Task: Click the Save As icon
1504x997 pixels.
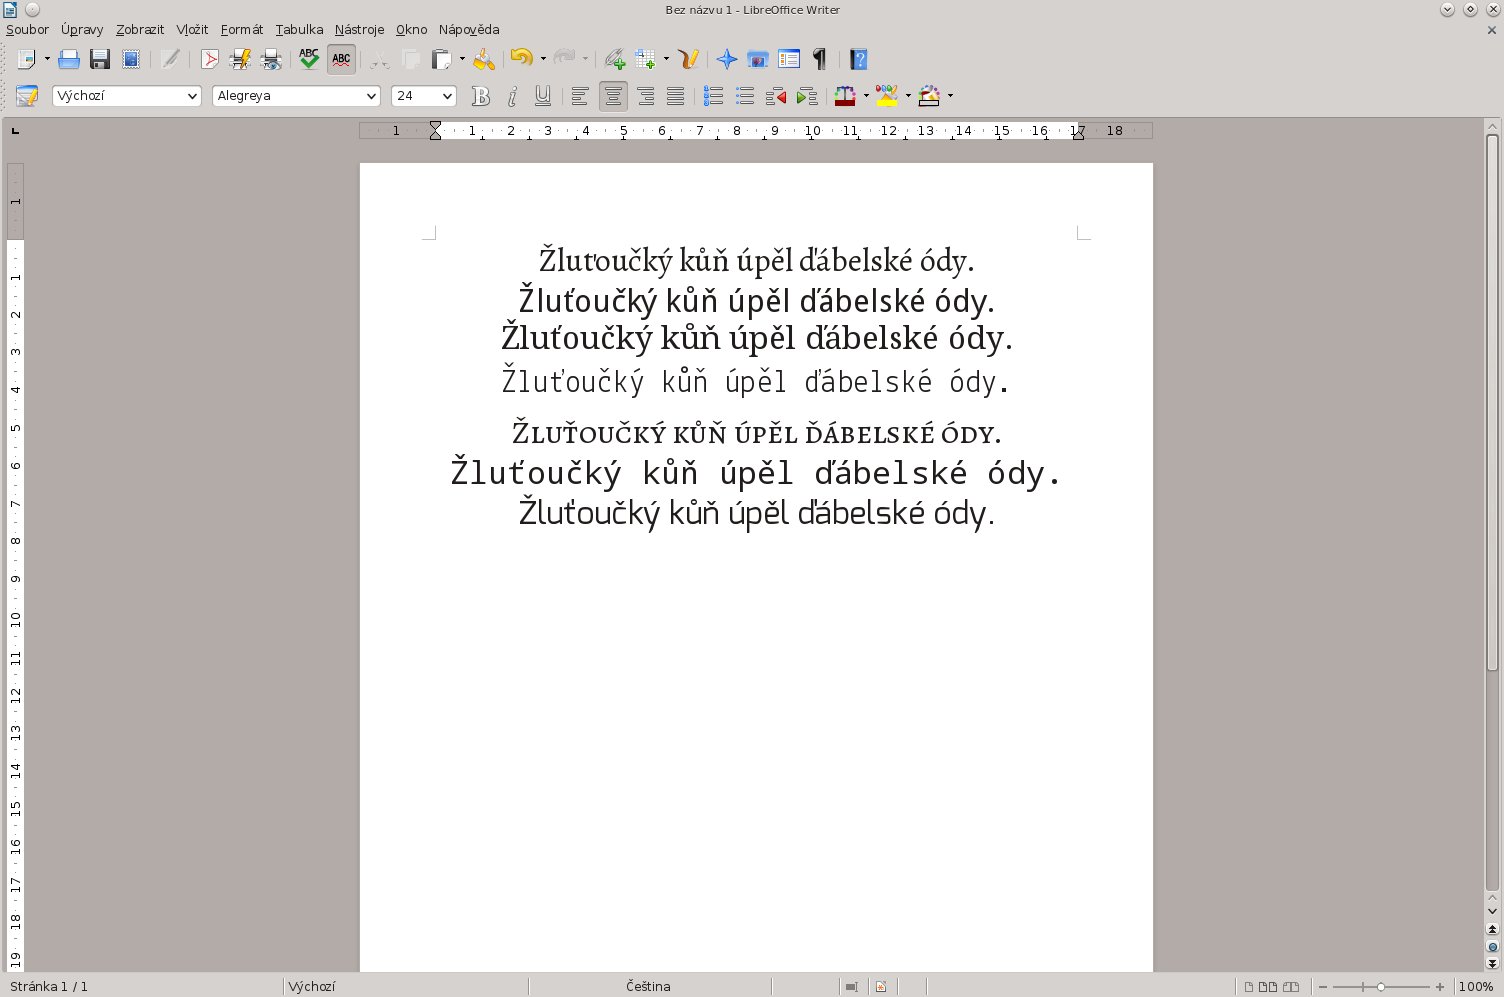Action: tap(131, 60)
